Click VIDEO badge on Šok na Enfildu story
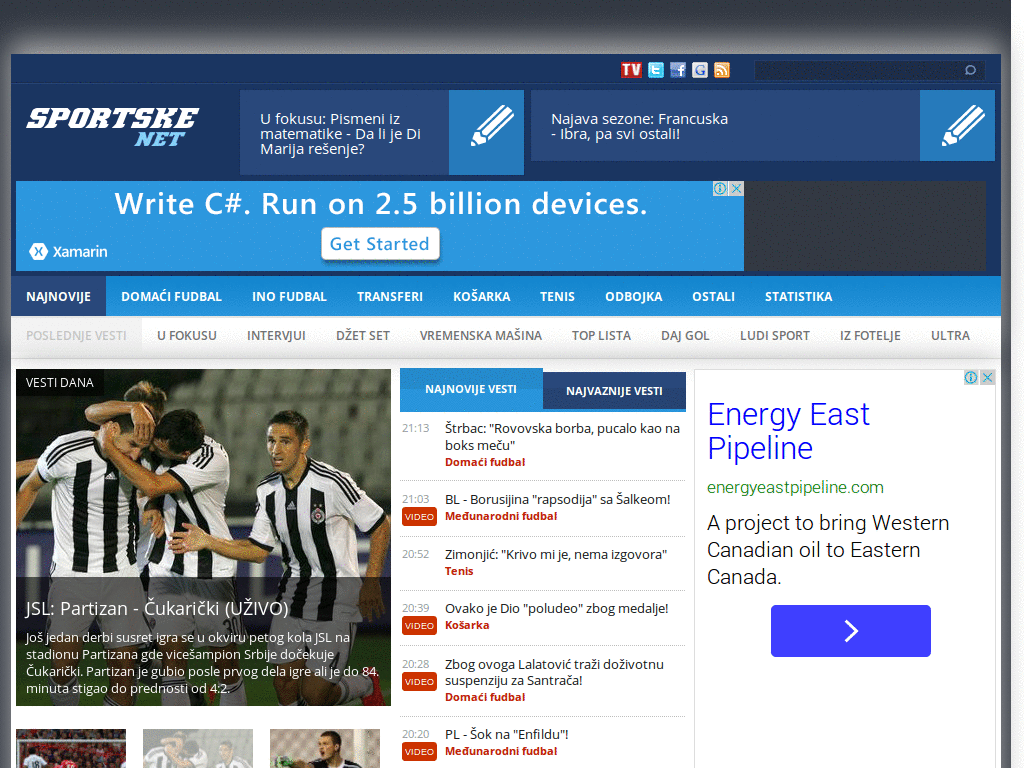 tap(419, 752)
